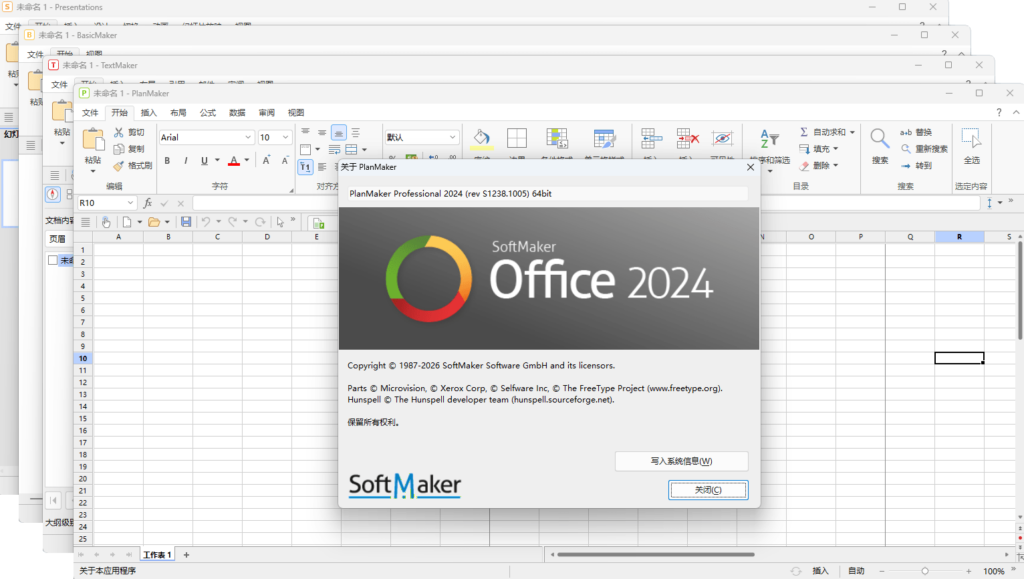This screenshot has width=1024, height=579.
Task: Open the Sort and Filter A-Z icon
Action: 769,138
